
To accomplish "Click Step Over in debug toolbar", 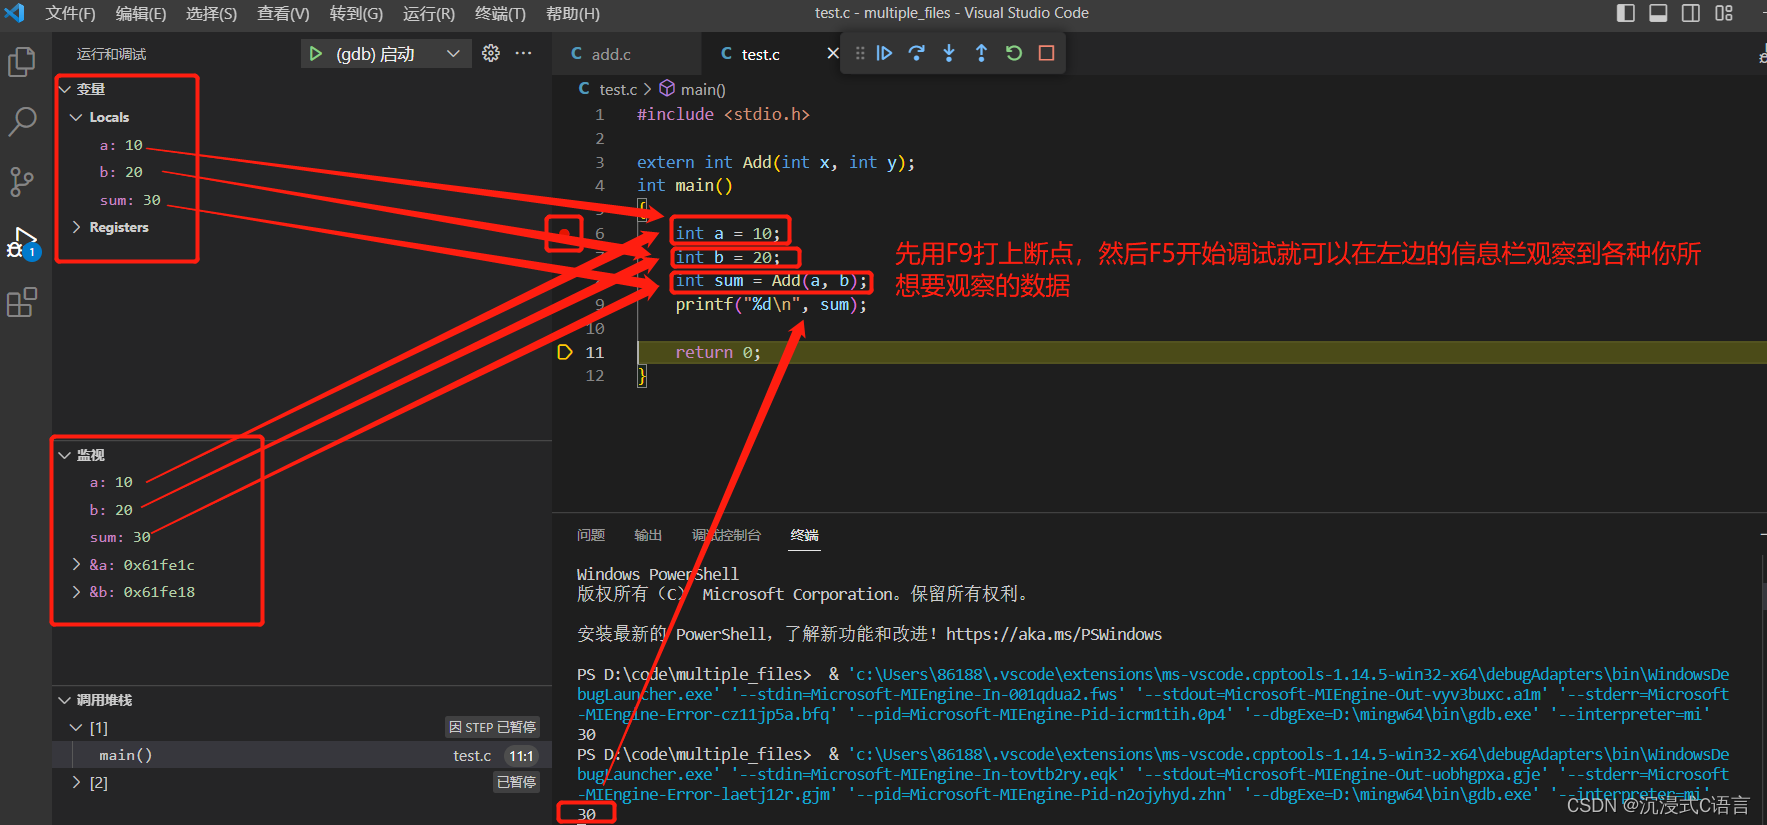I will (916, 53).
